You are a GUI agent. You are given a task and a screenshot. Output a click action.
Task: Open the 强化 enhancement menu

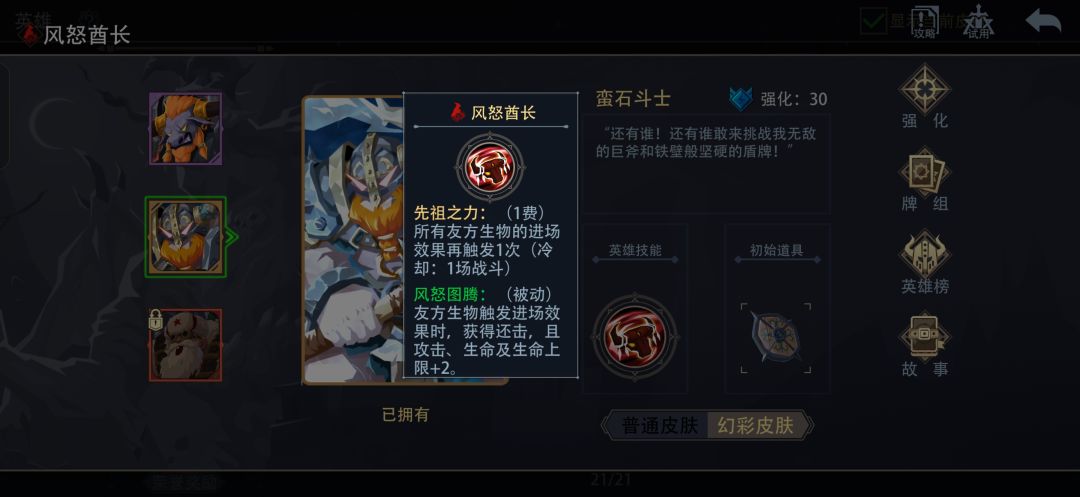coord(924,96)
